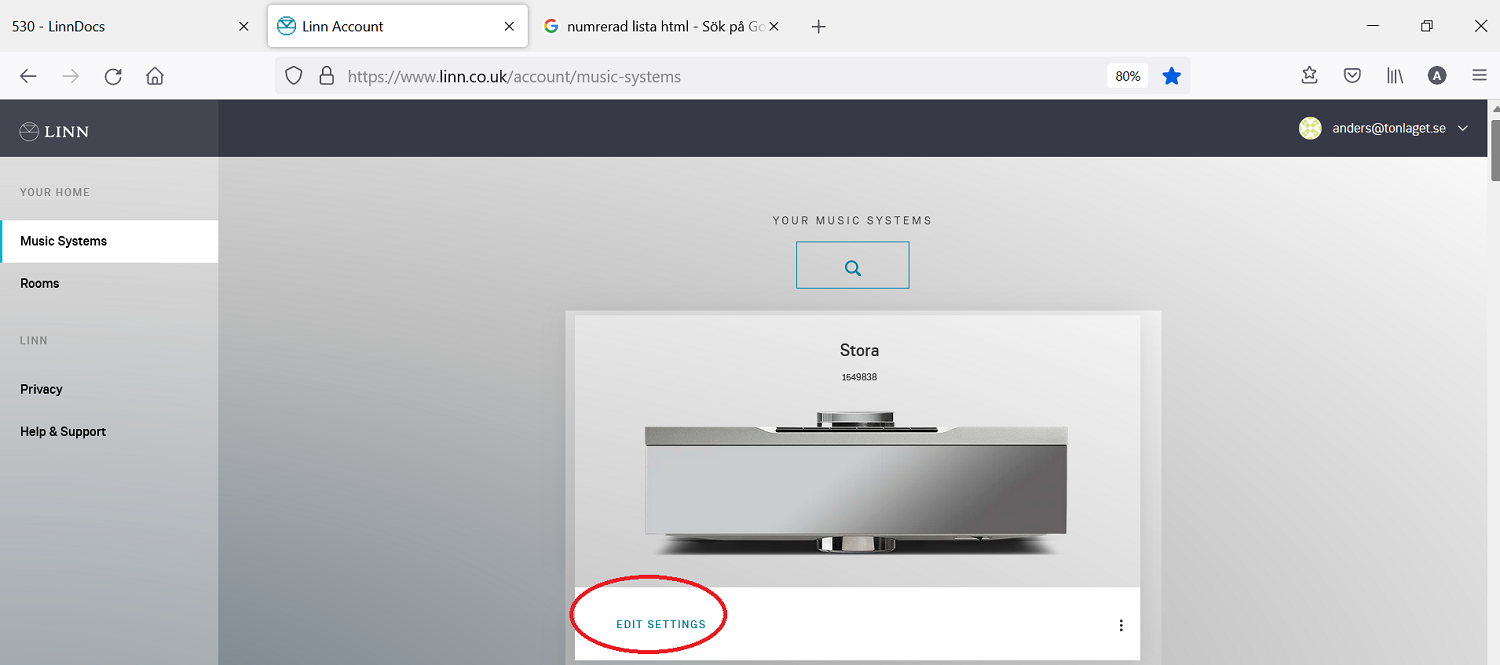
Task: Click the browser forward arrow
Action: [71, 76]
